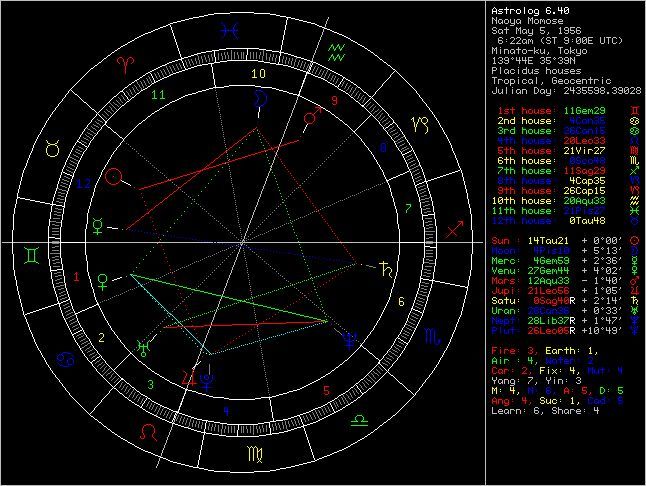Select the 'Tropical, Geocentric' line
This screenshot has height=486, width=646.
[551, 80]
